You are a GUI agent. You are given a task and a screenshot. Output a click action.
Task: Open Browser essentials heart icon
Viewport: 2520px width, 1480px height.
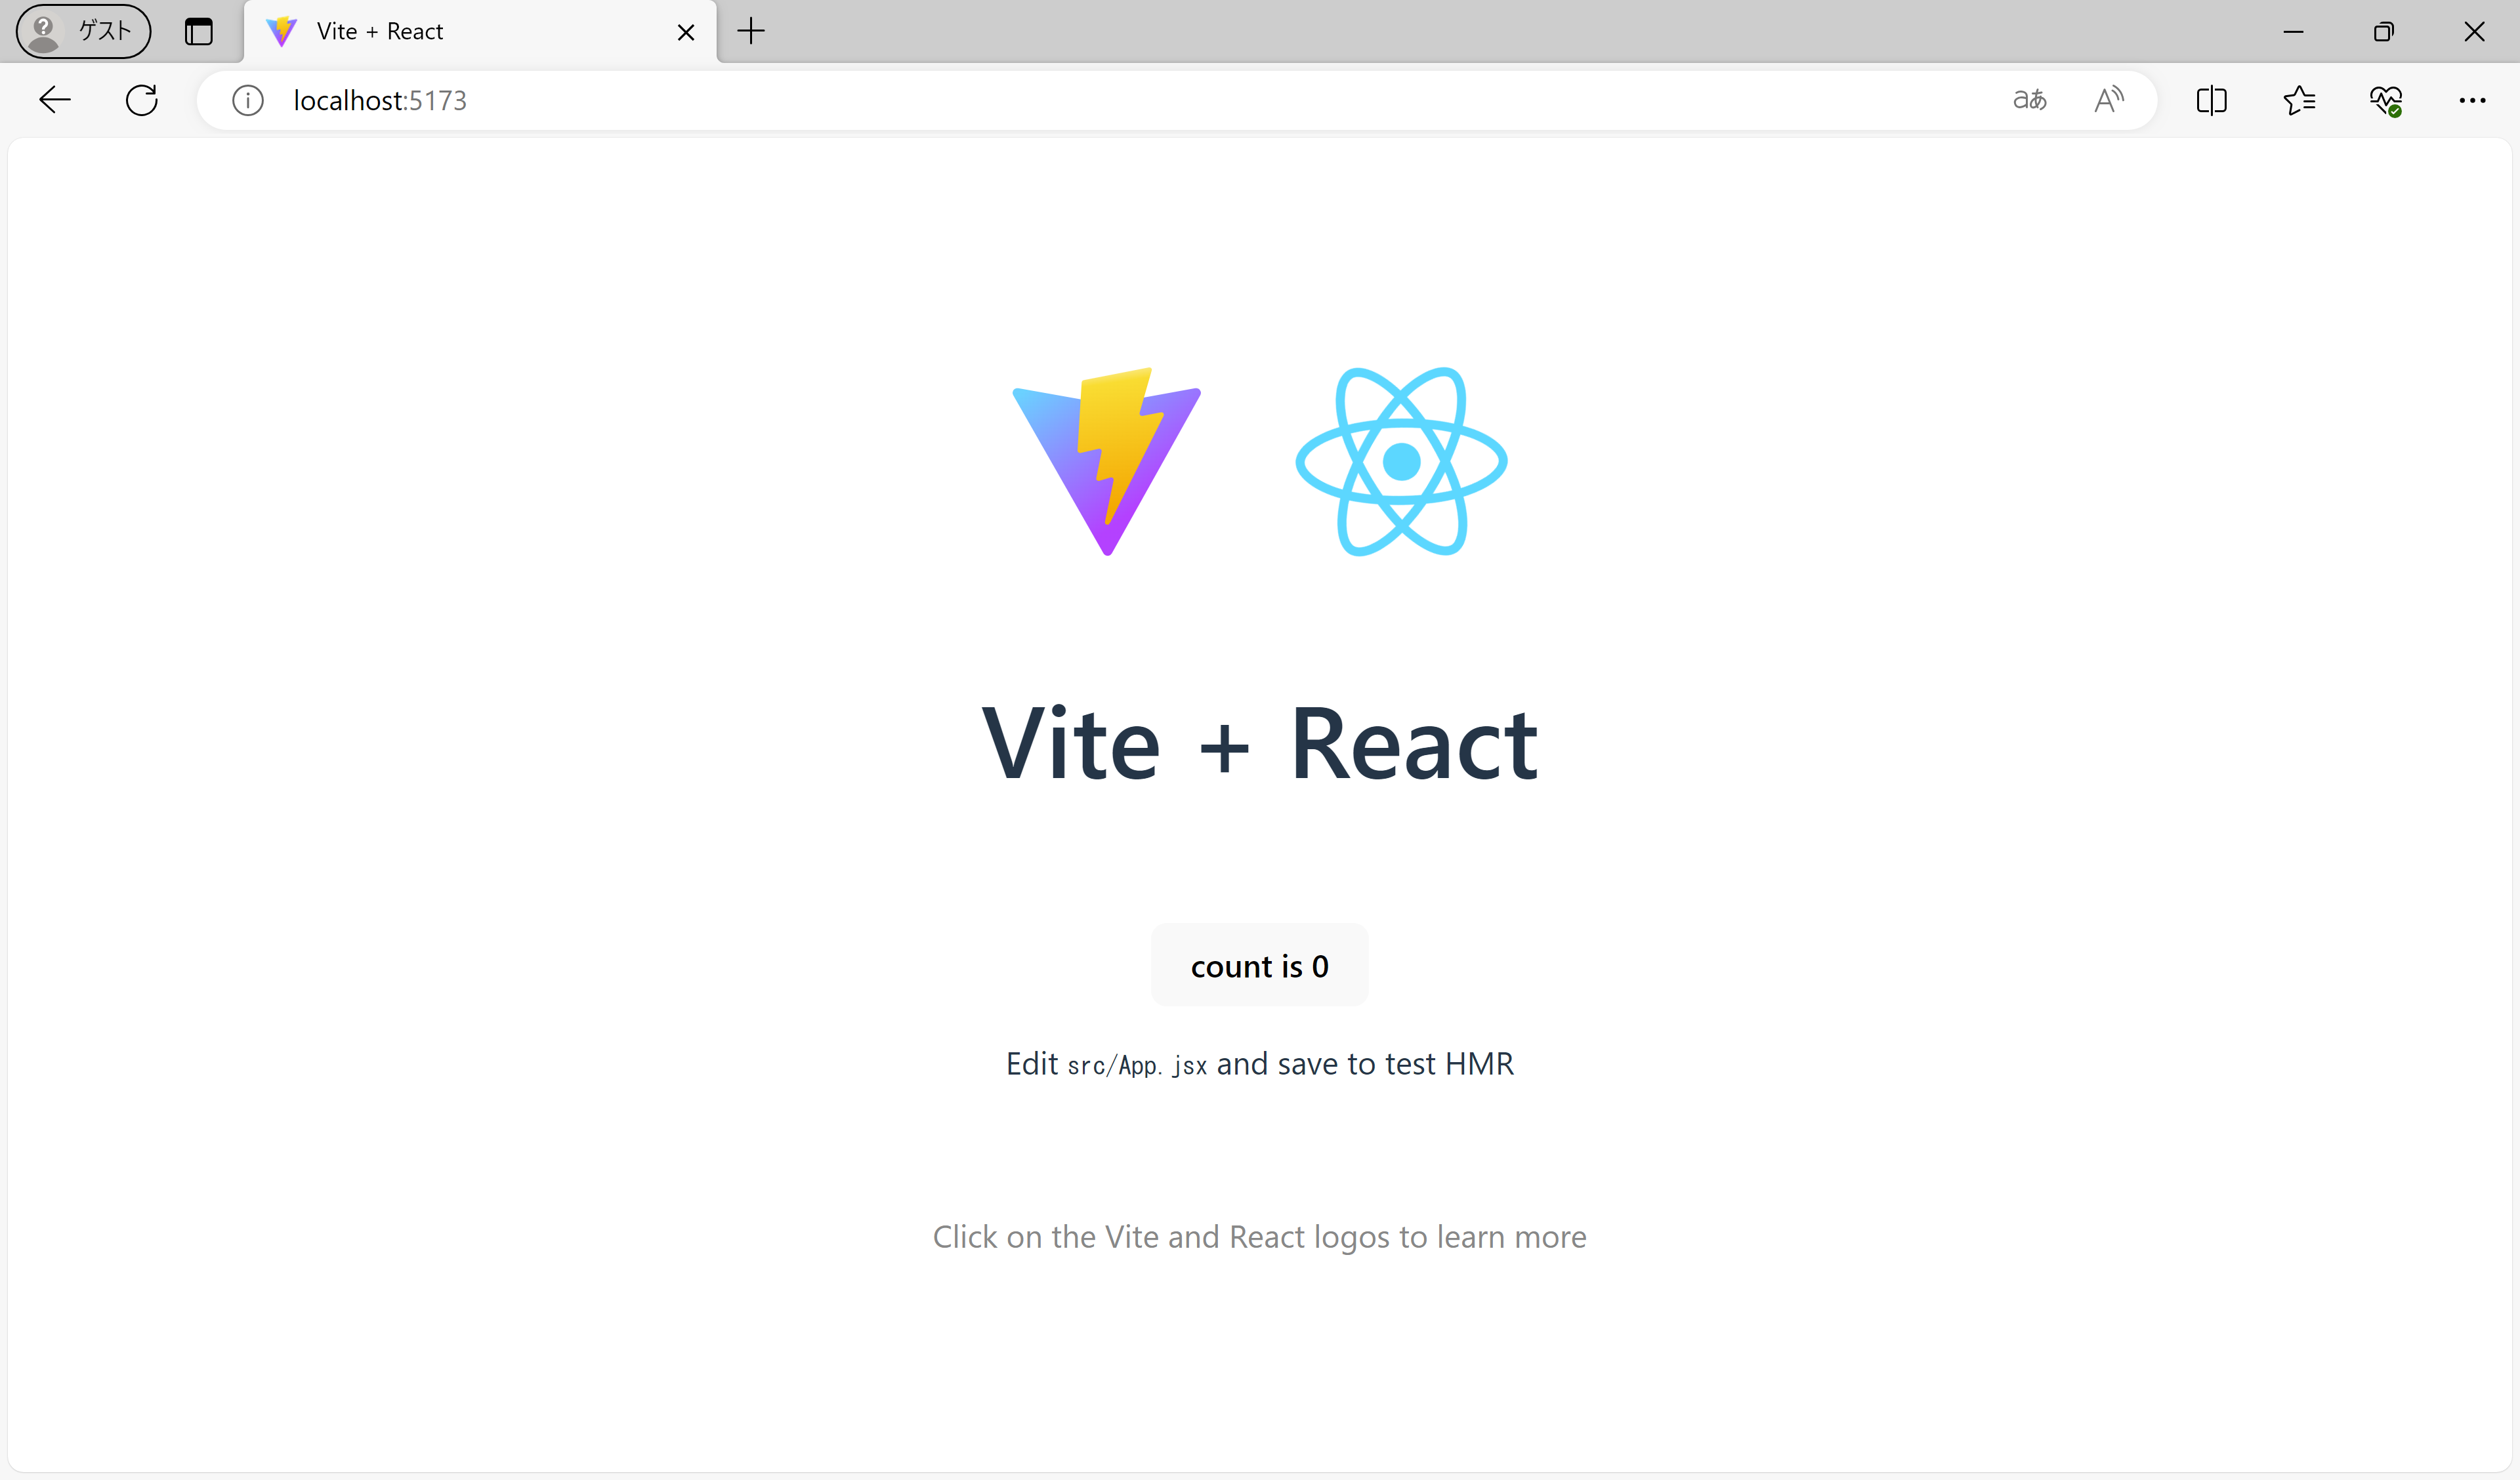2386,100
